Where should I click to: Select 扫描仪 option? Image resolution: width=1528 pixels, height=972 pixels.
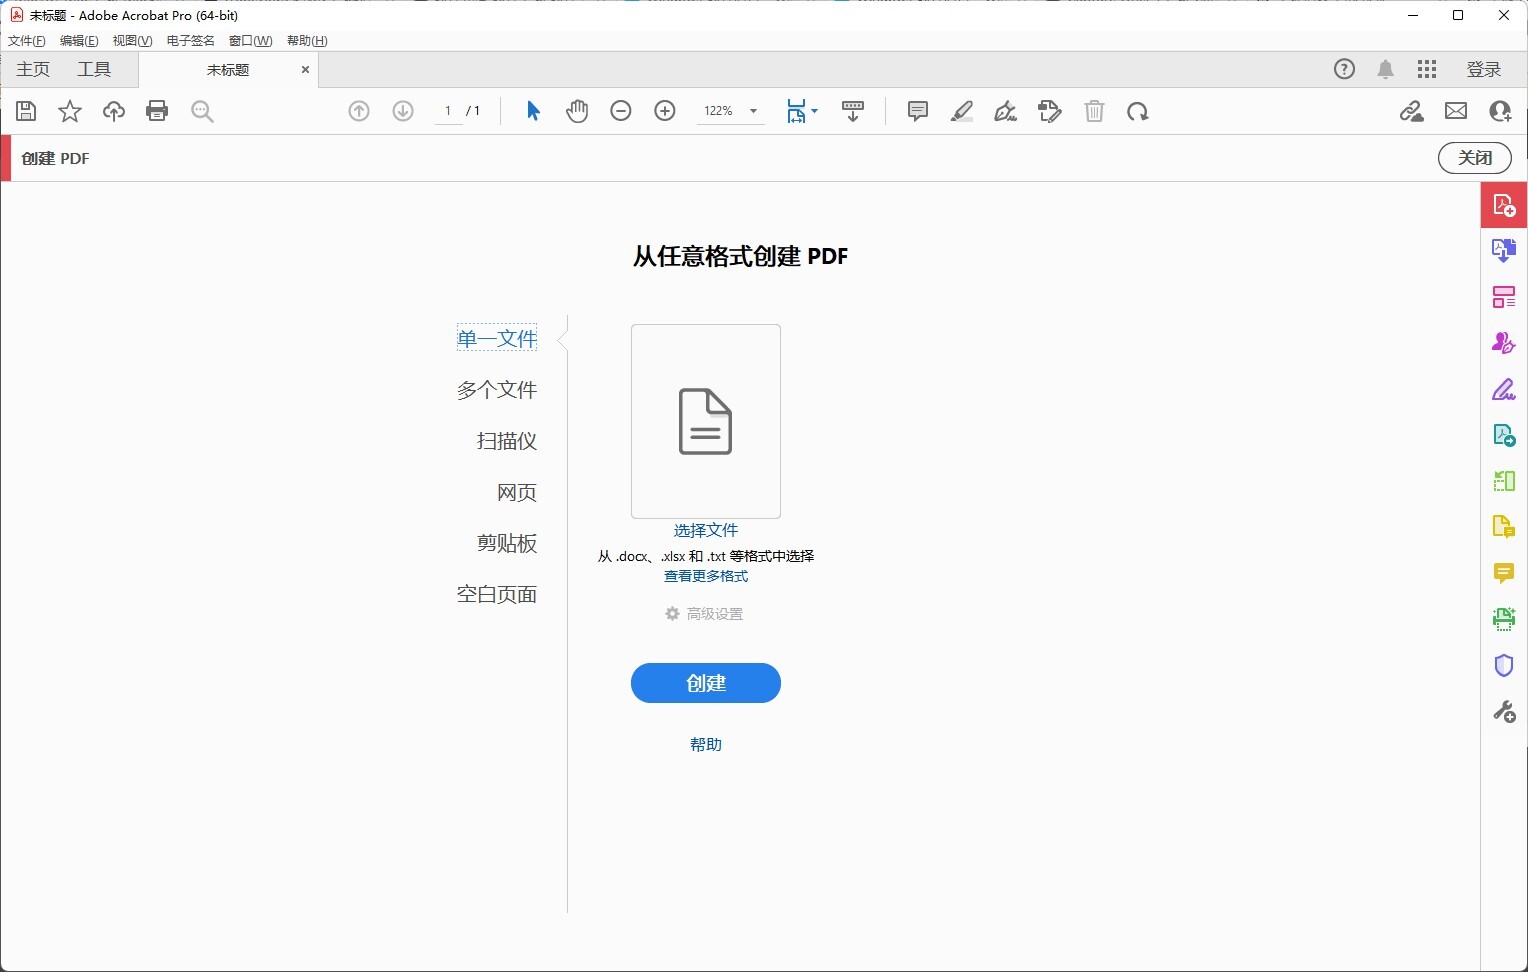click(x=507, y=441)
